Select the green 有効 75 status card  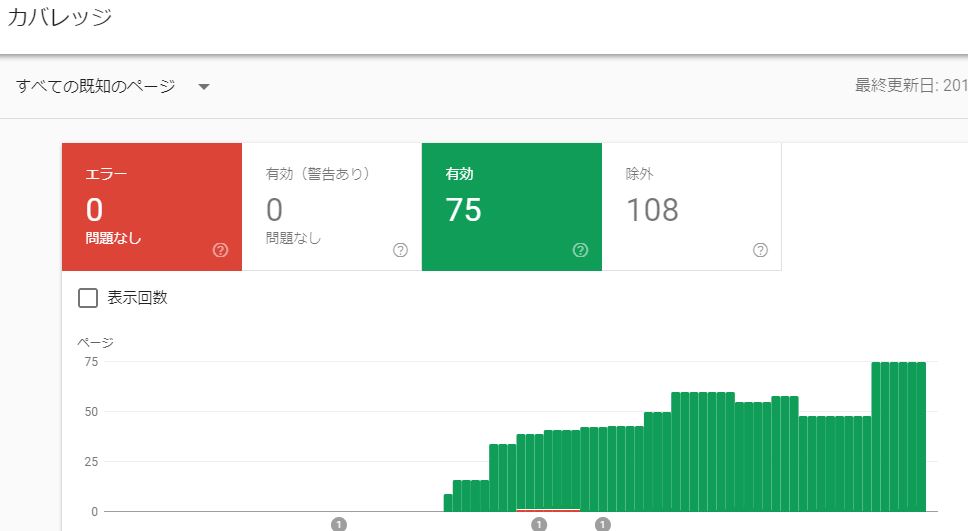click(x=512, y=207)
